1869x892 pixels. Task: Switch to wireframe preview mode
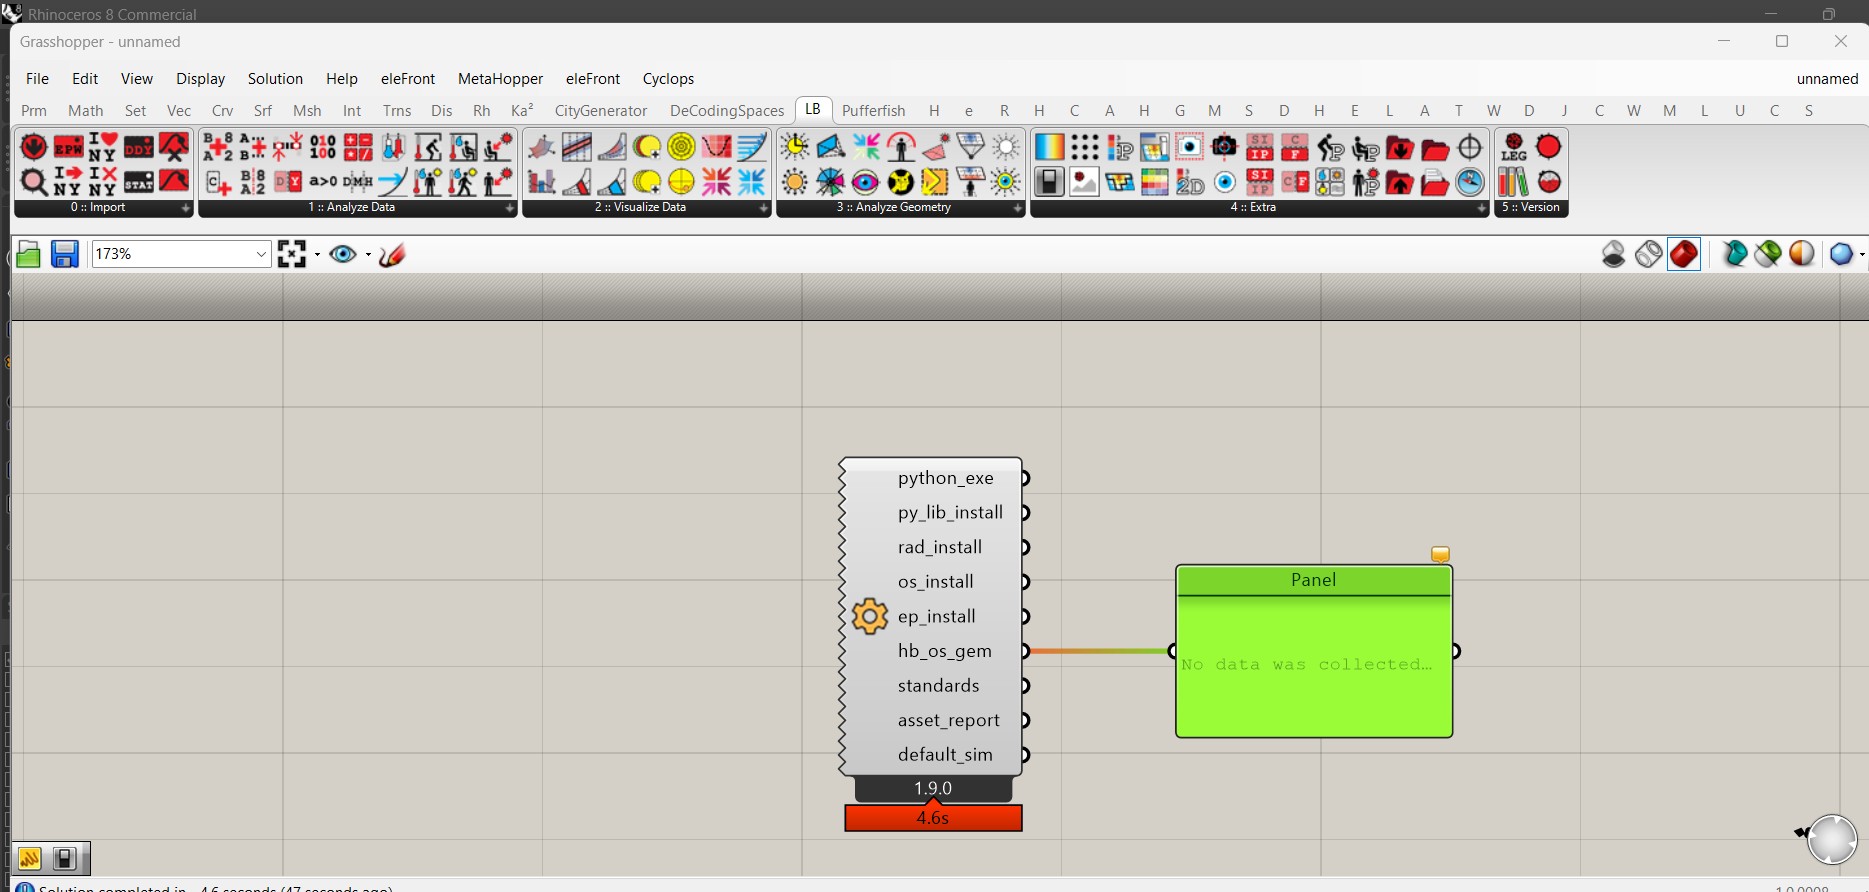click(1648, 254)
